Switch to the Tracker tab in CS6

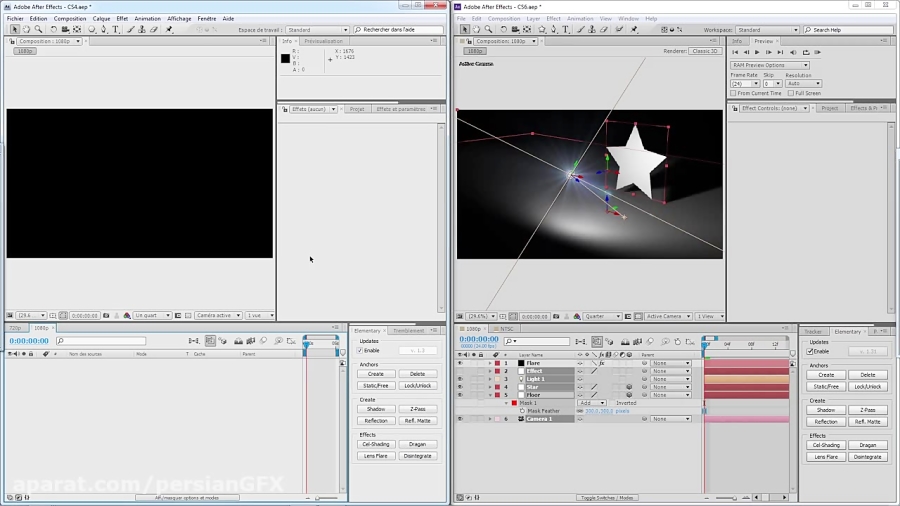813,332
